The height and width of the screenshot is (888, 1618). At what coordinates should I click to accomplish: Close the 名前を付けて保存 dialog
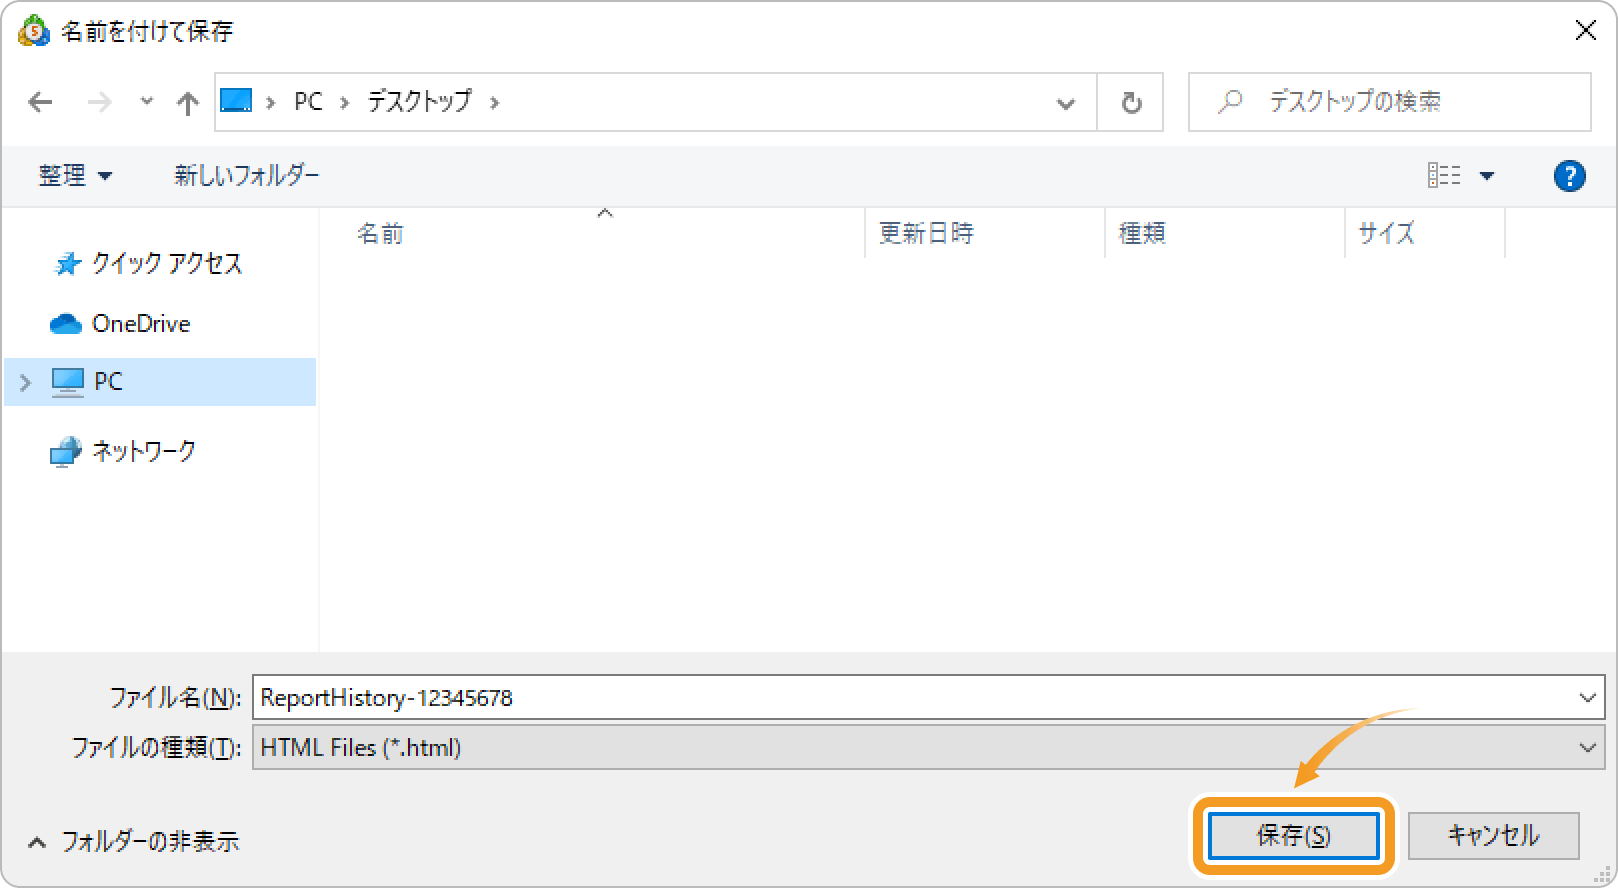(x=1586, y=31)
